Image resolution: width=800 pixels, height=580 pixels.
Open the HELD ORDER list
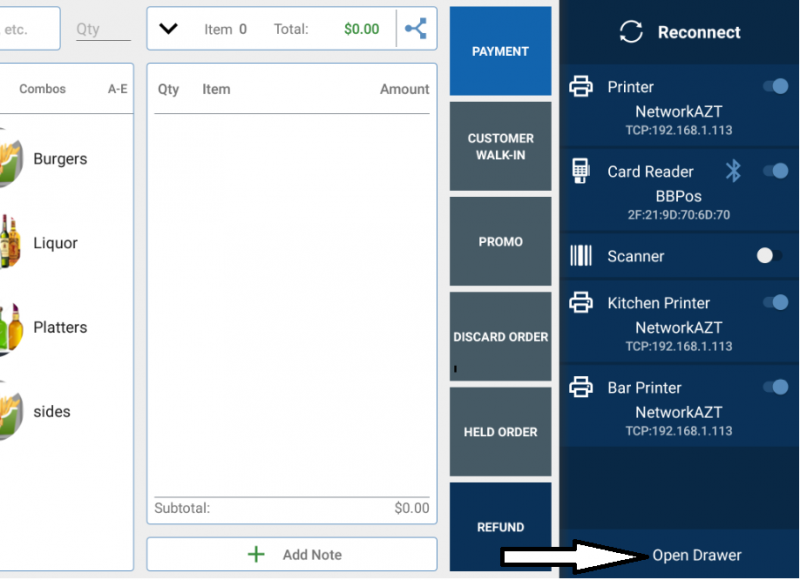tap(500, 432)
